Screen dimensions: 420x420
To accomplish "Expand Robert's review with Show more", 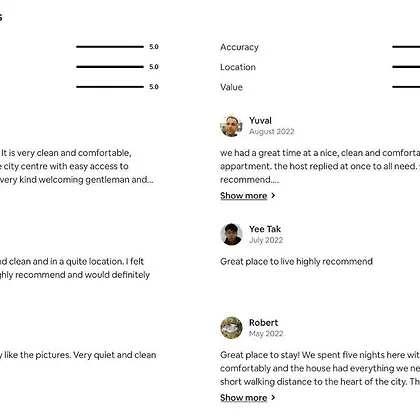I will pos(243,398).
